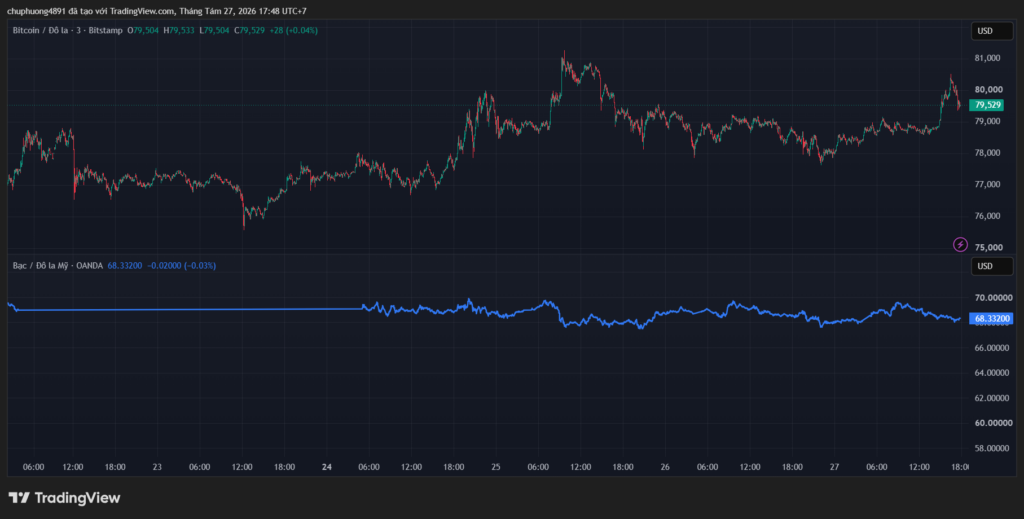The width and height of the screenshot is (1024, 519).
Task: Click the open value O79,504
Action: tap(144, 30)
